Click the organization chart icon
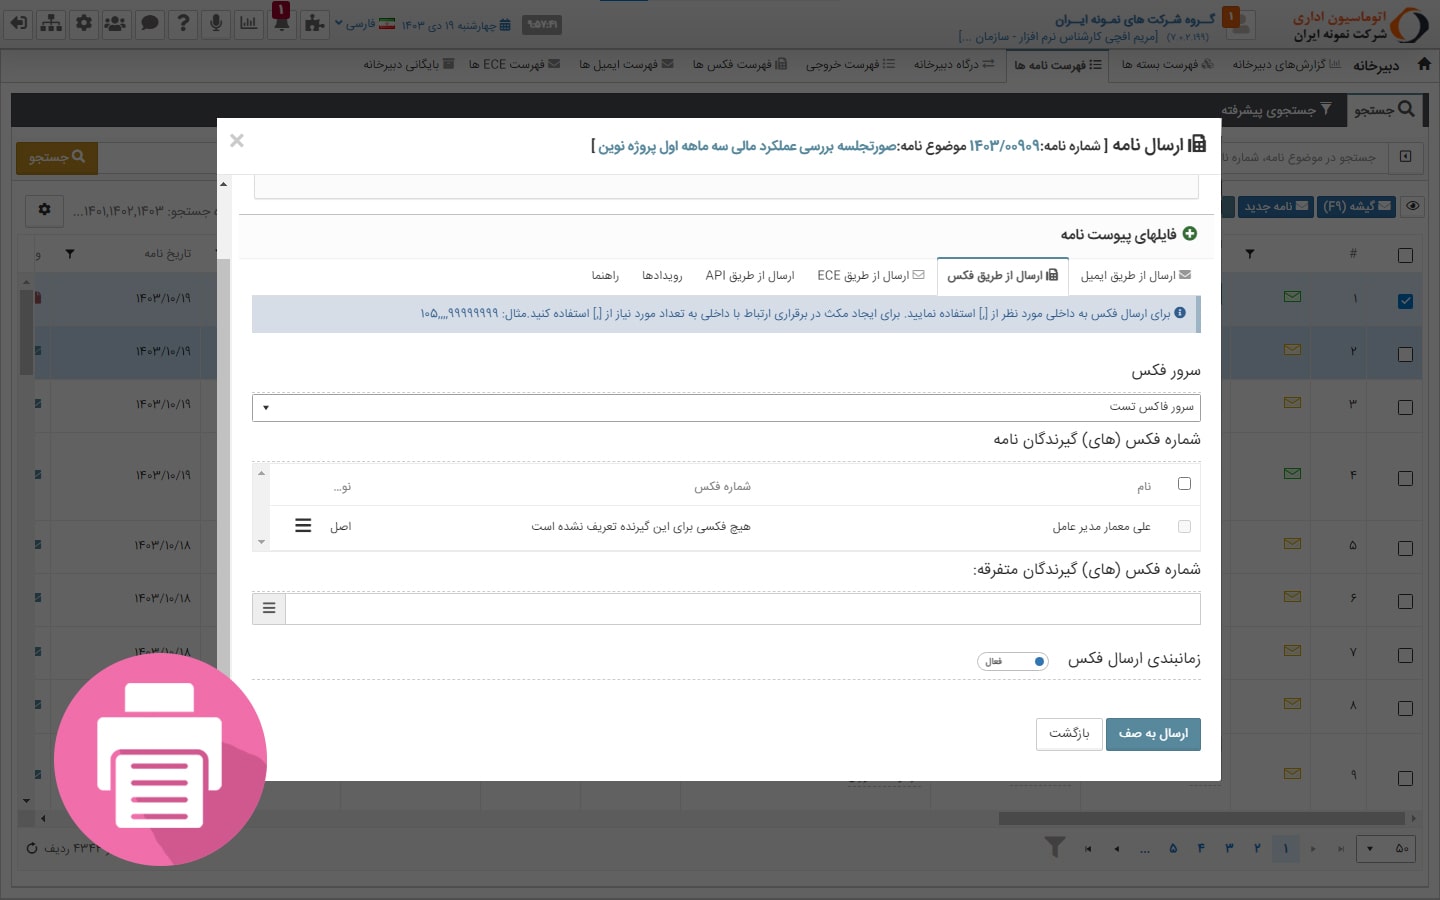This screenshot has height=900, width=1440. tap(51, 23)
